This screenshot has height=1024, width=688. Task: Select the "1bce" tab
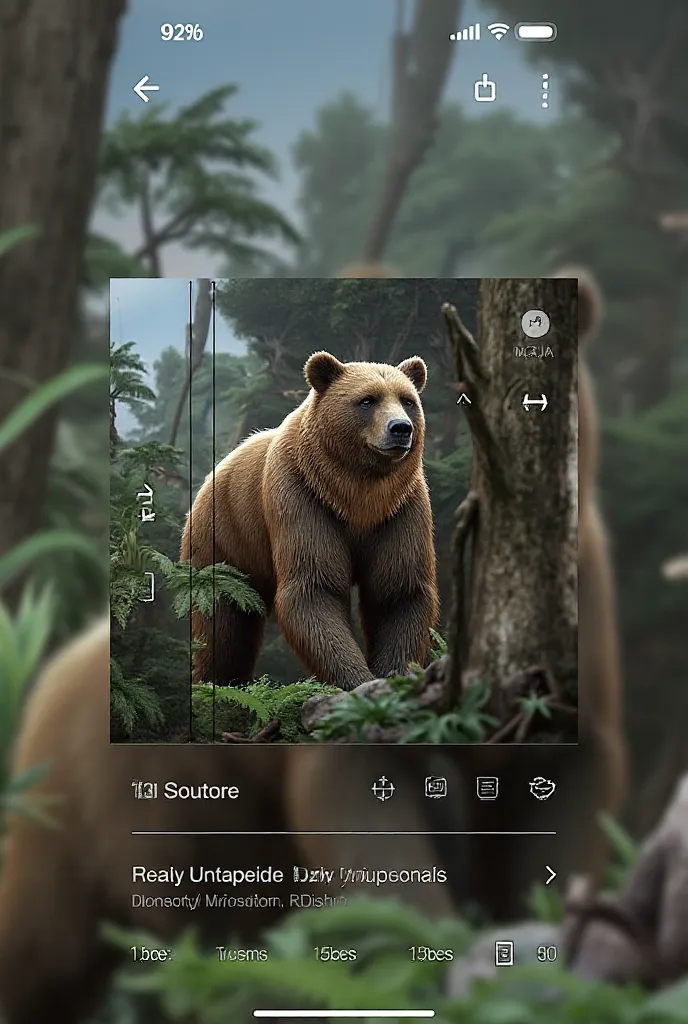tap(151, 954)
